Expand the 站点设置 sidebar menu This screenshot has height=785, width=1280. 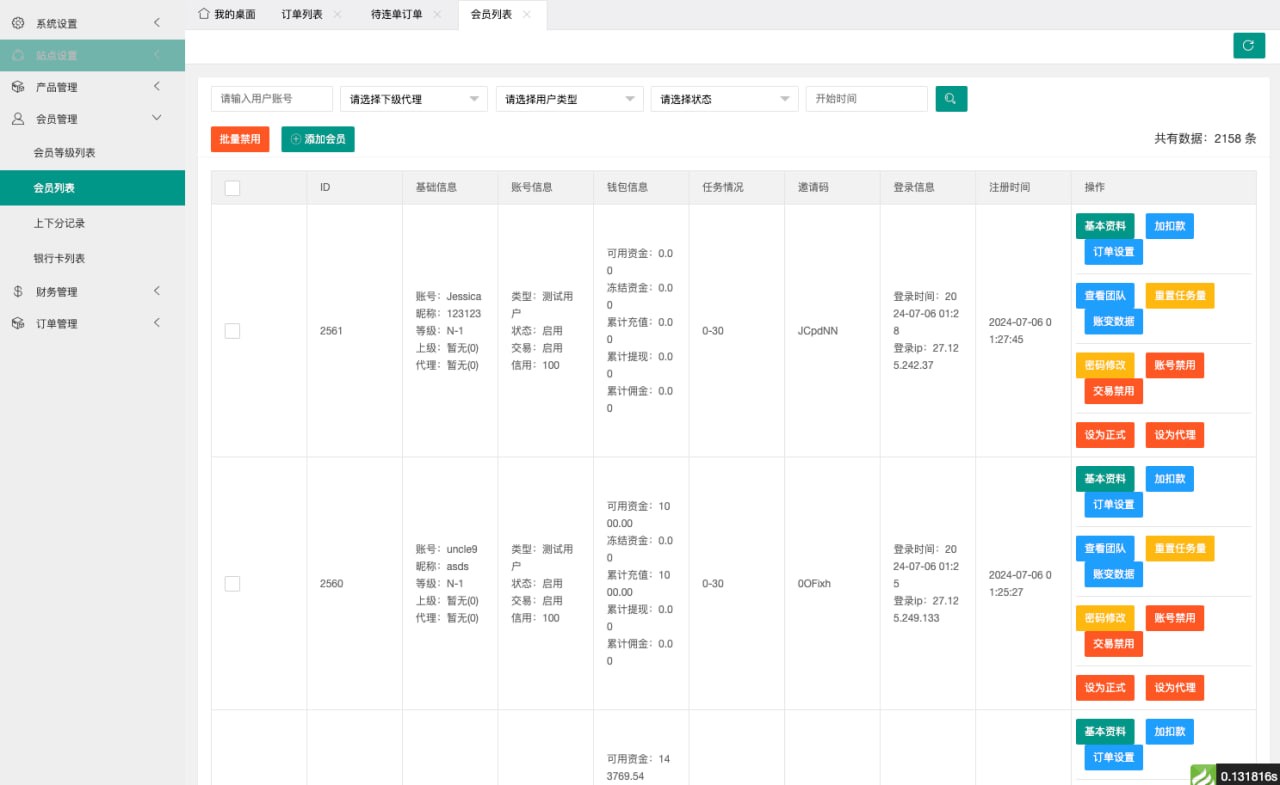click(92, 55)
